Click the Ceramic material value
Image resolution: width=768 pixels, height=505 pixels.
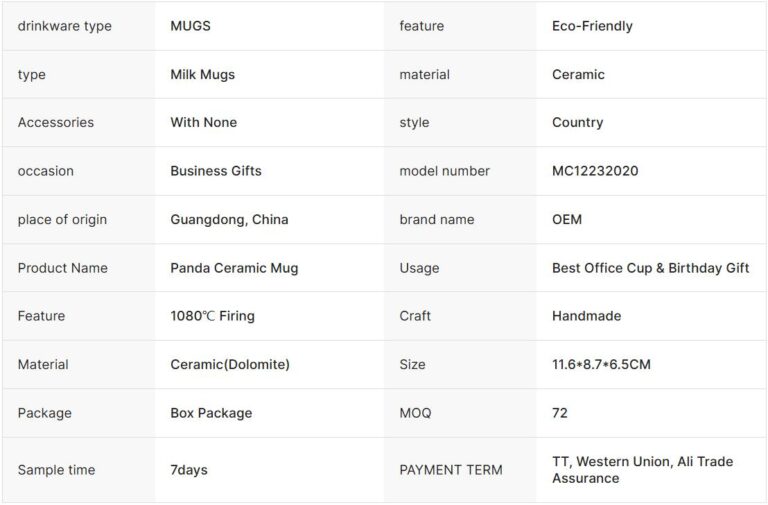tap(578, 74)
